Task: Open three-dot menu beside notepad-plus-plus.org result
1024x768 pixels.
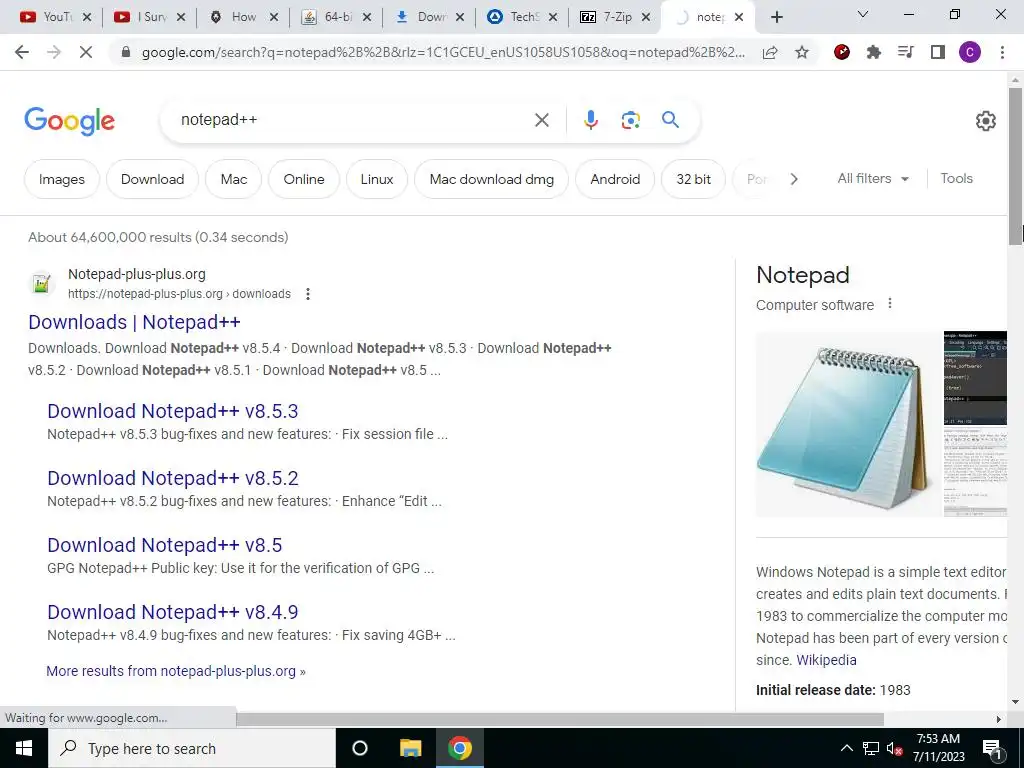Action: coord(308,294)
